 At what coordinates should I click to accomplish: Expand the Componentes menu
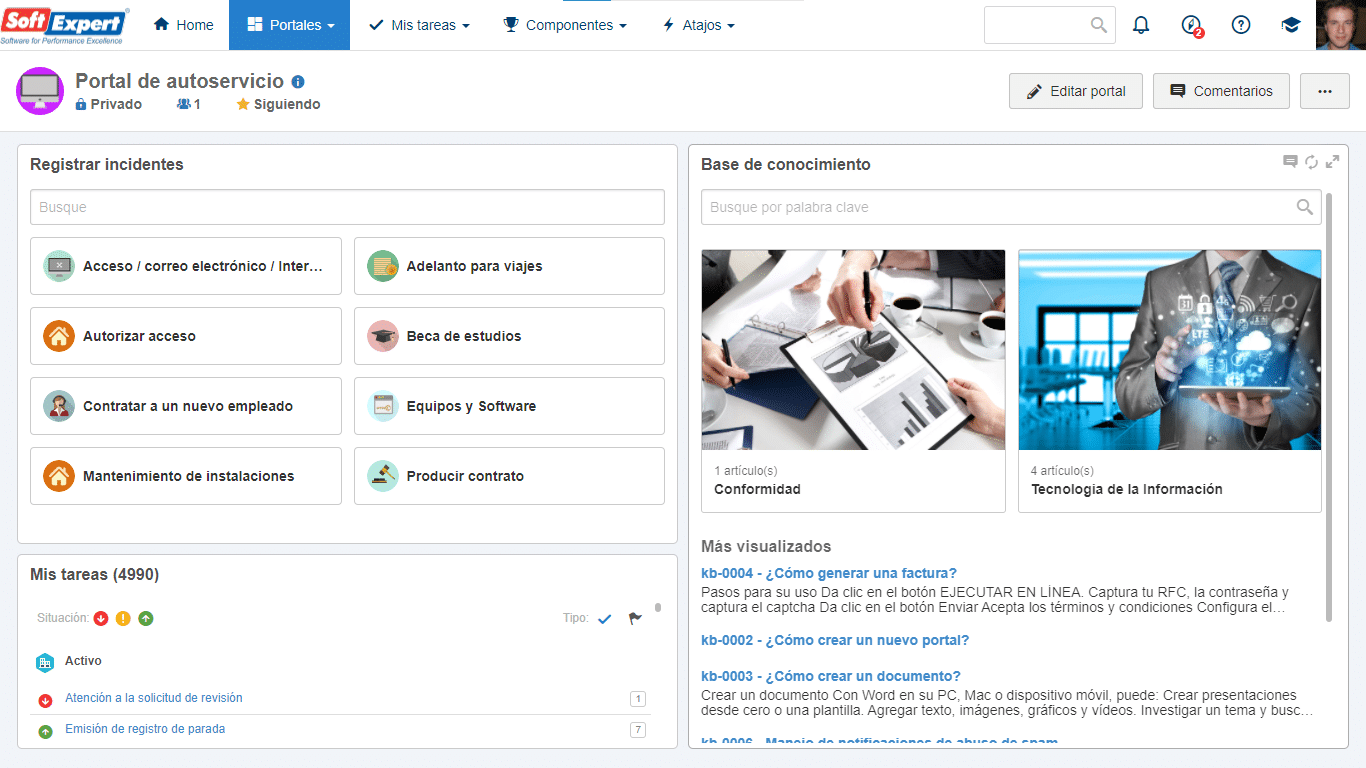565,25
